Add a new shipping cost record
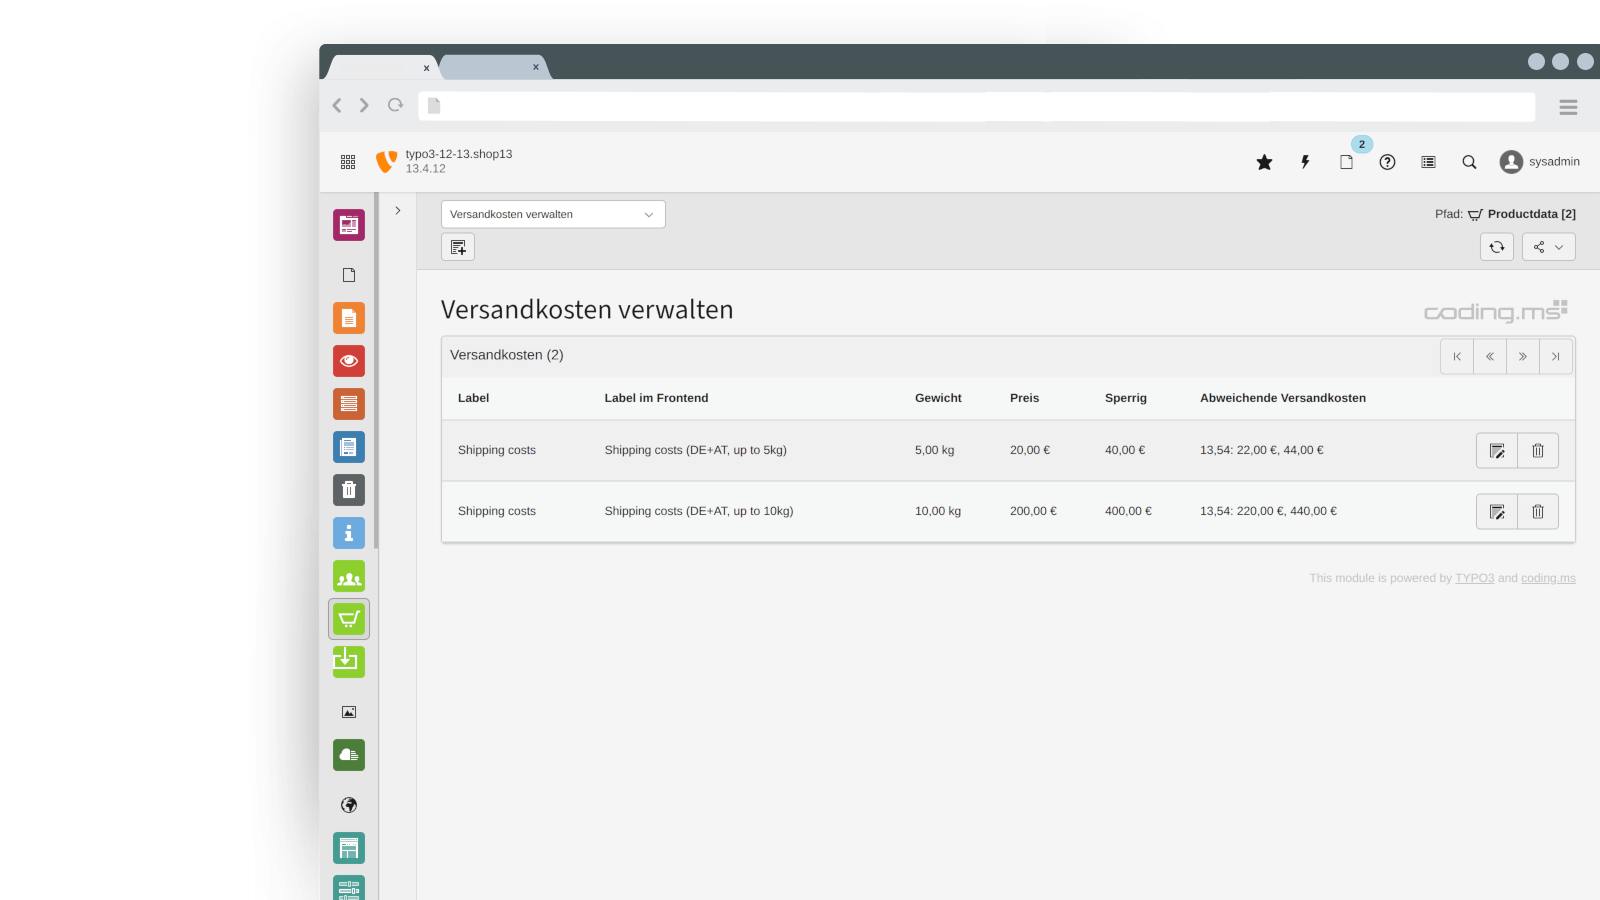 pos(458,247)
